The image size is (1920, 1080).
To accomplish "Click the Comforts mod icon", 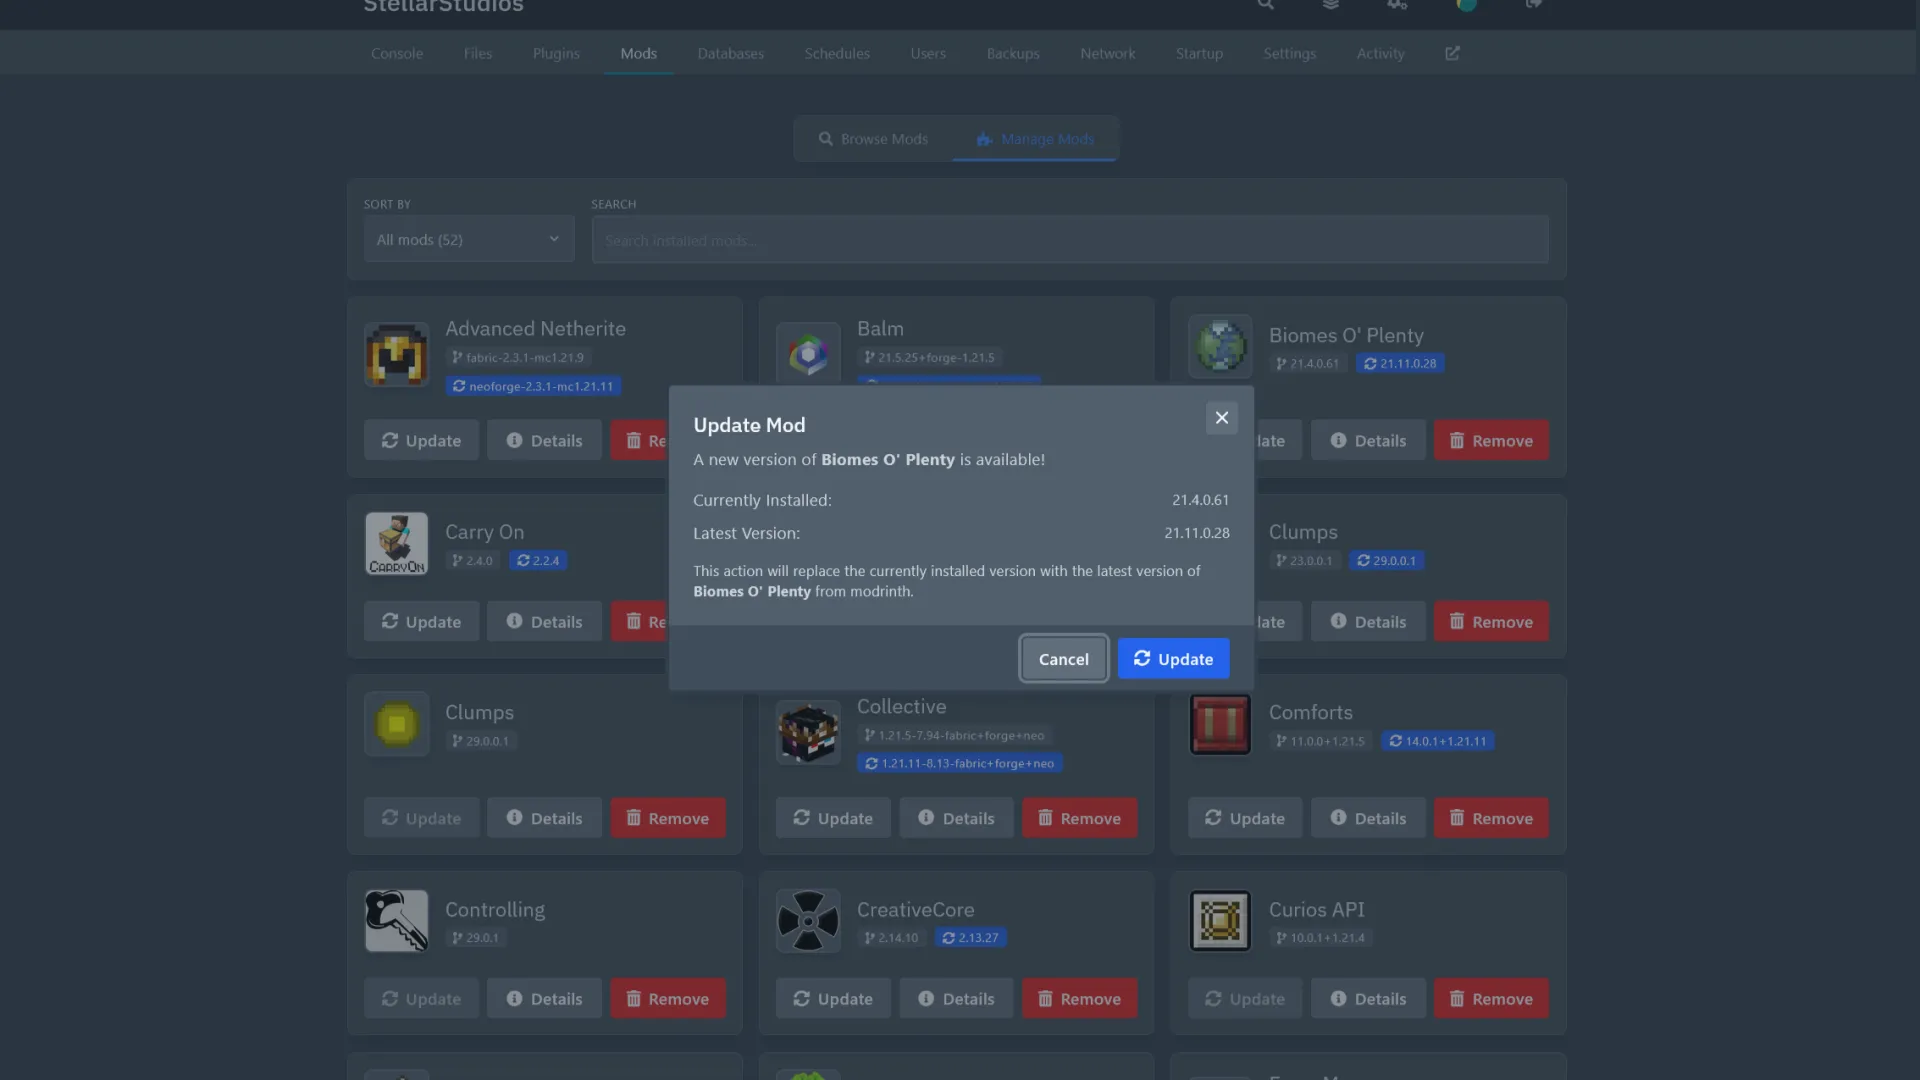I will click(x=1219, y=724).
